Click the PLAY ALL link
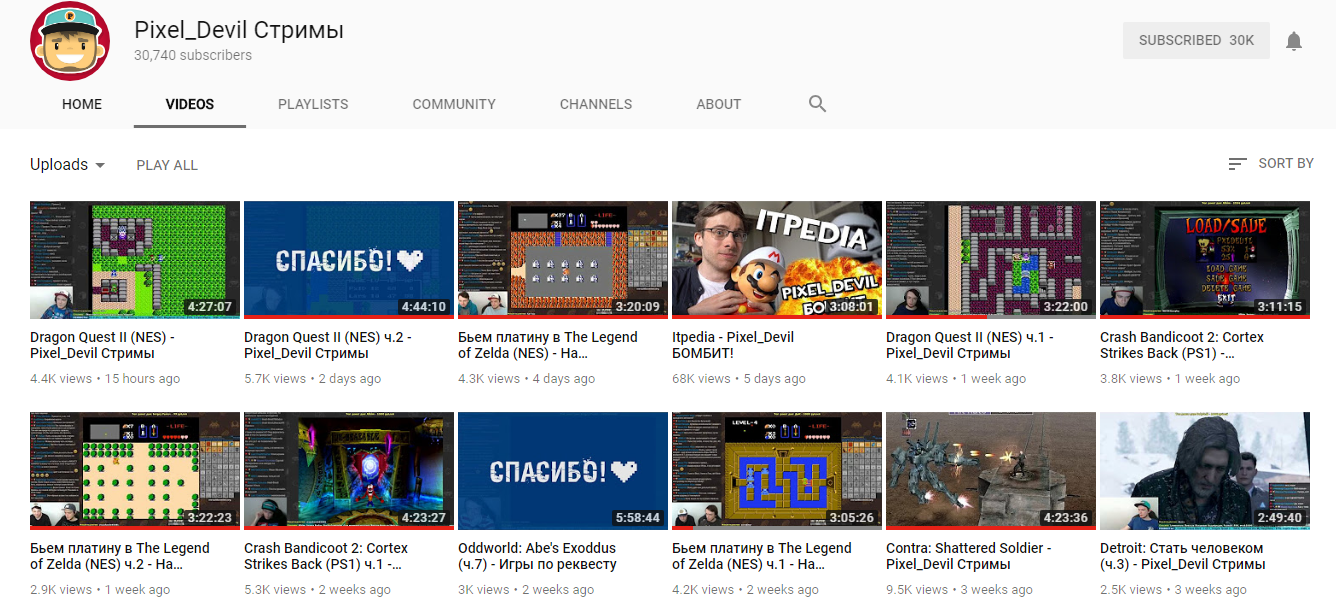This screenshot has width=1336, height=609. pyautogui.click(x=167, y=165)
